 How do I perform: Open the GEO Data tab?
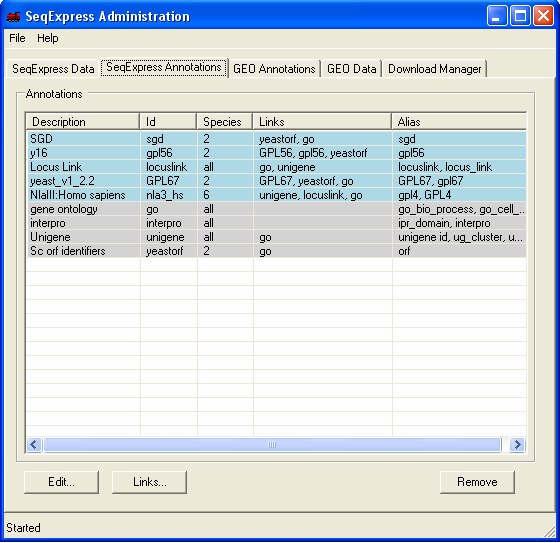(351, 69)
